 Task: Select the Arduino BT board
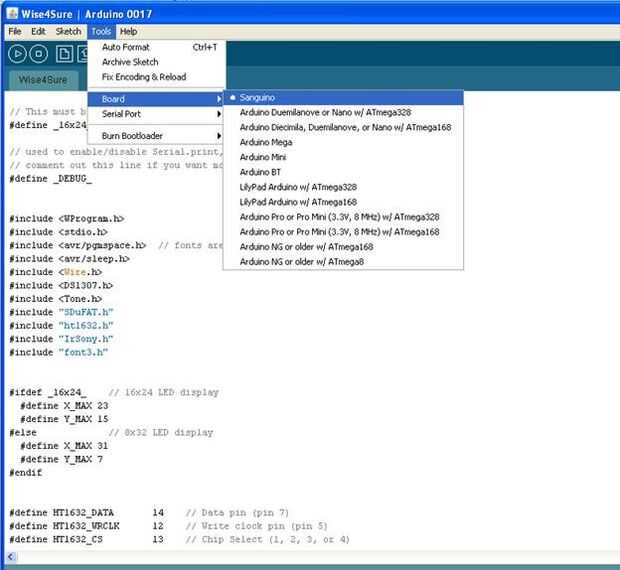(343, 172)
